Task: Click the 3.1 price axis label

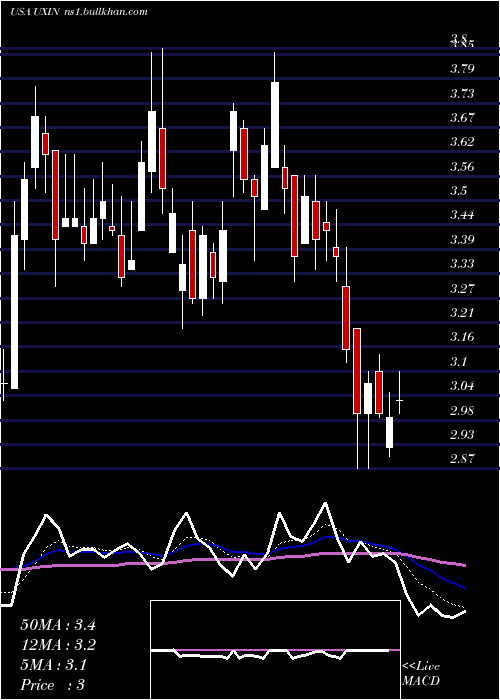Action: click(458, 361)
